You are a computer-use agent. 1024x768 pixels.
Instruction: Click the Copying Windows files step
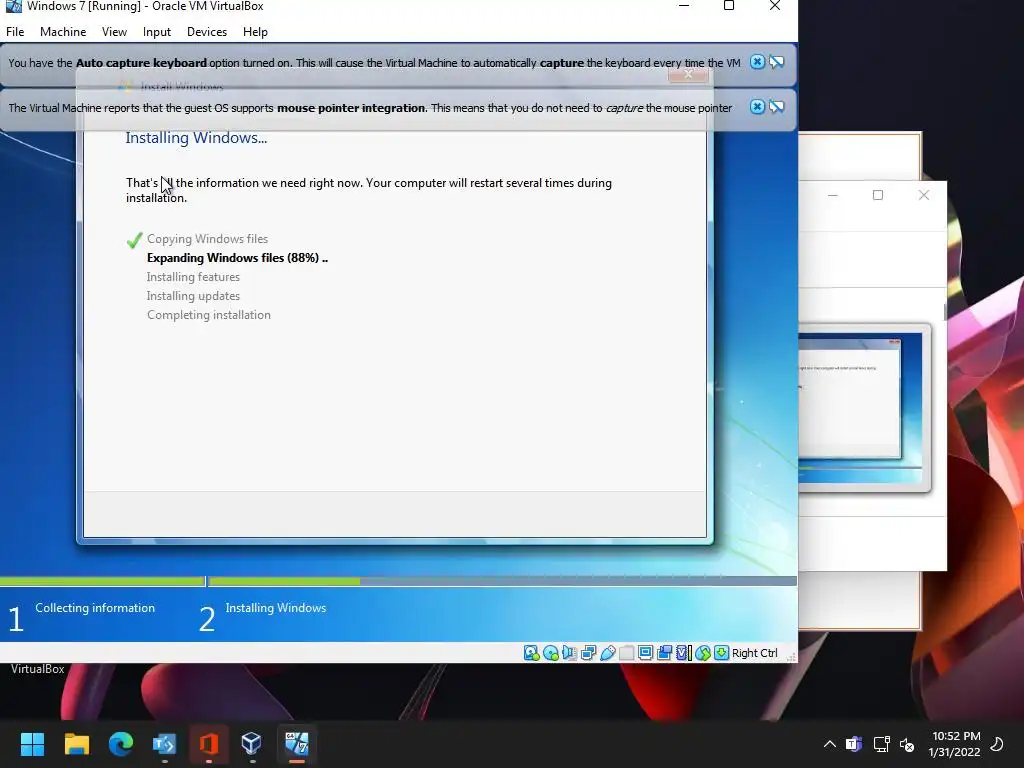click(x=207, y=239)
